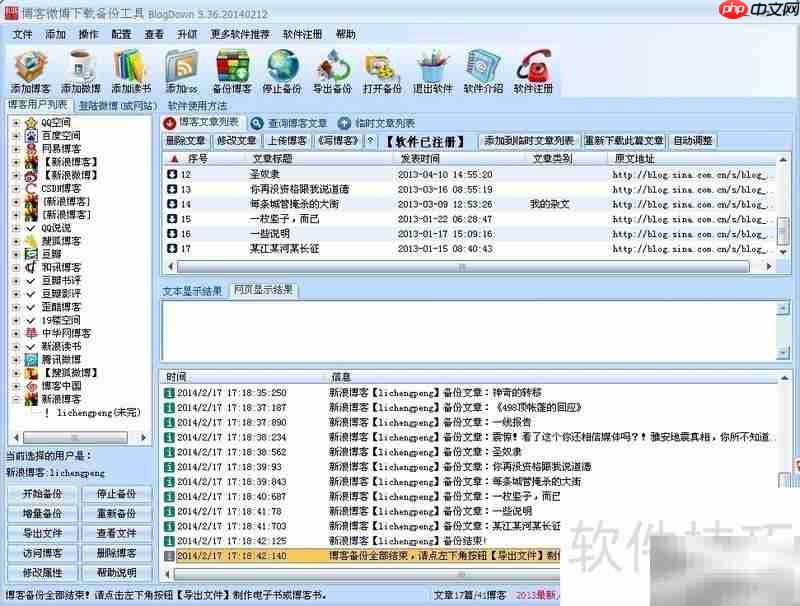Click the 我的杂文 category cell
Viewport: 800px width, 606px height.
(x=549, y=204)
